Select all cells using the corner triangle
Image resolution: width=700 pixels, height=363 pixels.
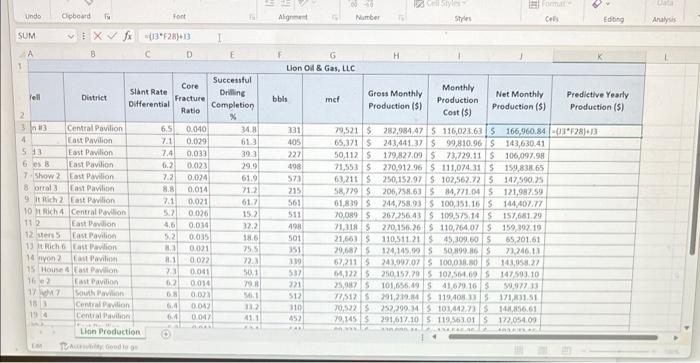pyautogui.click(x=21, y=55)
